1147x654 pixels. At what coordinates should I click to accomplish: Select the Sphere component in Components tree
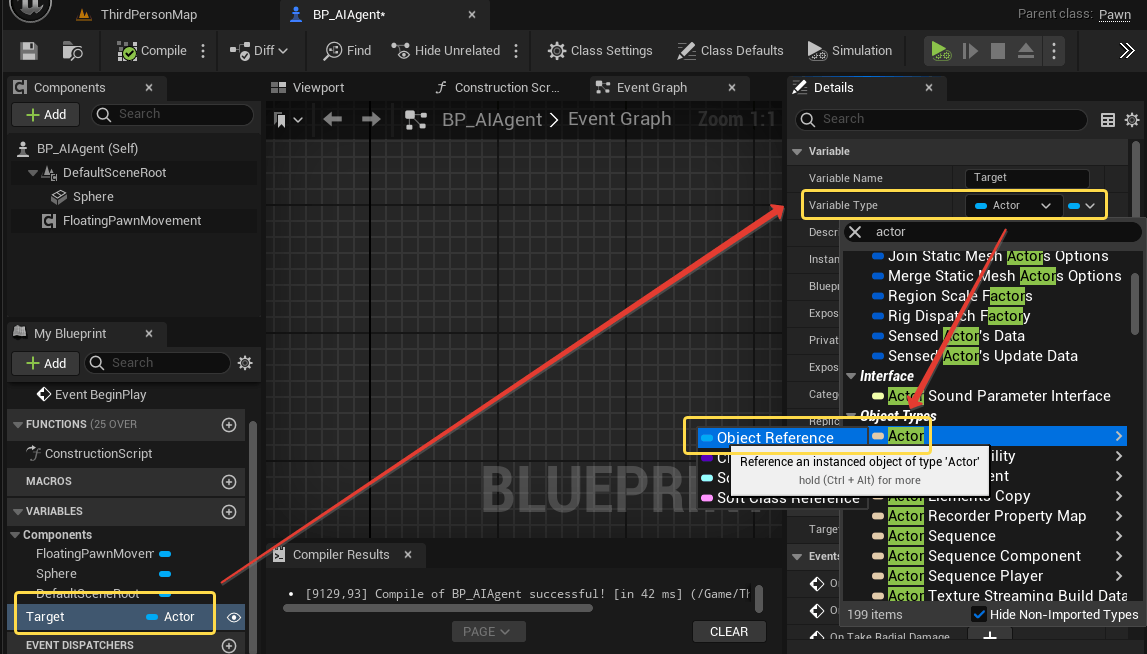(x=93, y=197)
